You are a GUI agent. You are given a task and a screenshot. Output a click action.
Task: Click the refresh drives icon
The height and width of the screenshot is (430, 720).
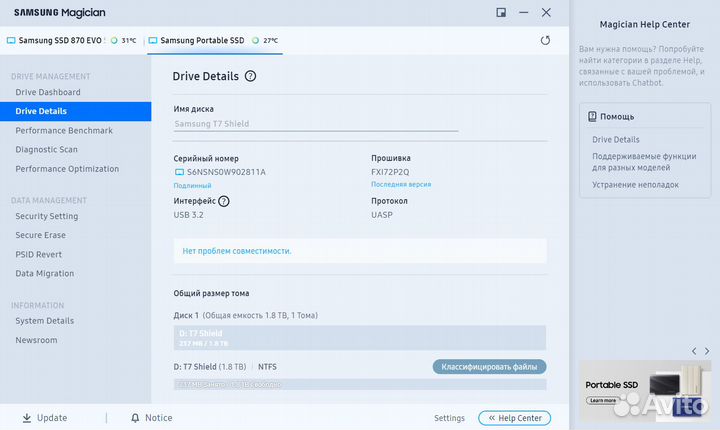(545, 40)
